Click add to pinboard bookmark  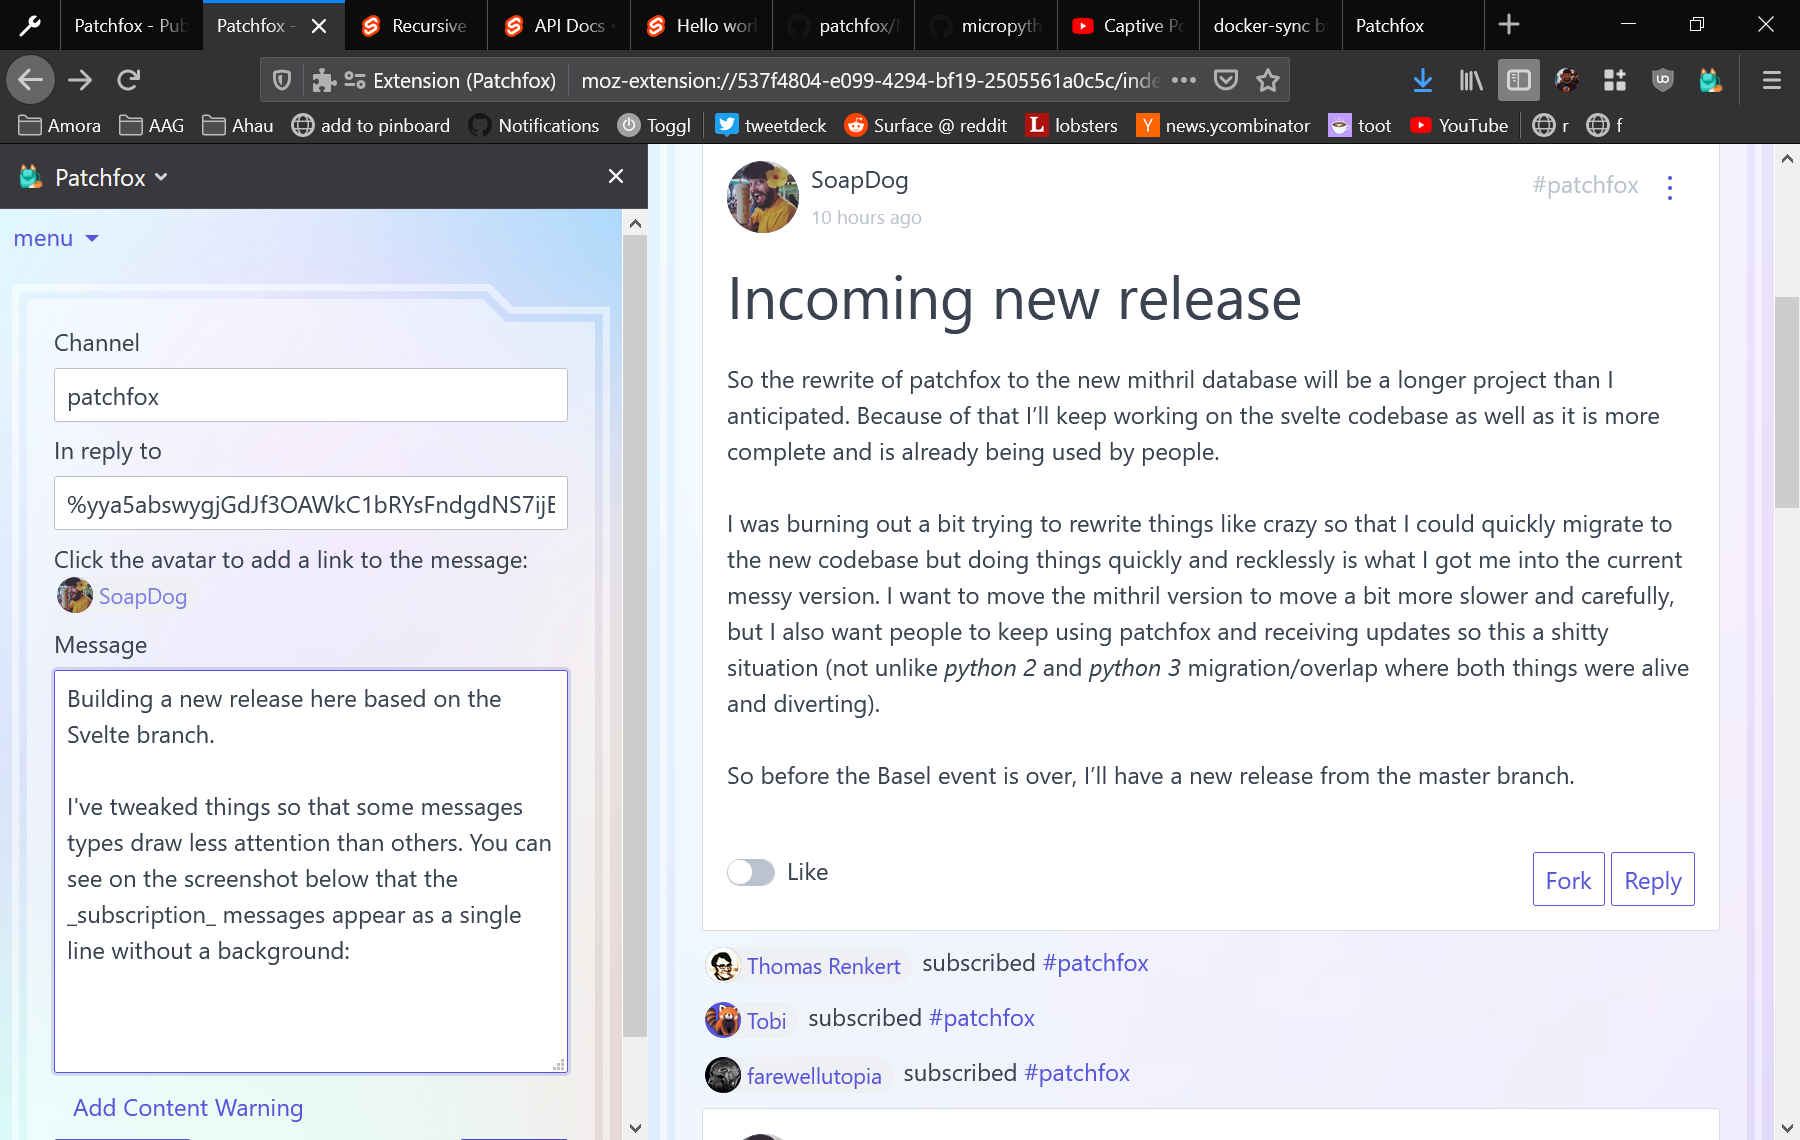point(371,125)
